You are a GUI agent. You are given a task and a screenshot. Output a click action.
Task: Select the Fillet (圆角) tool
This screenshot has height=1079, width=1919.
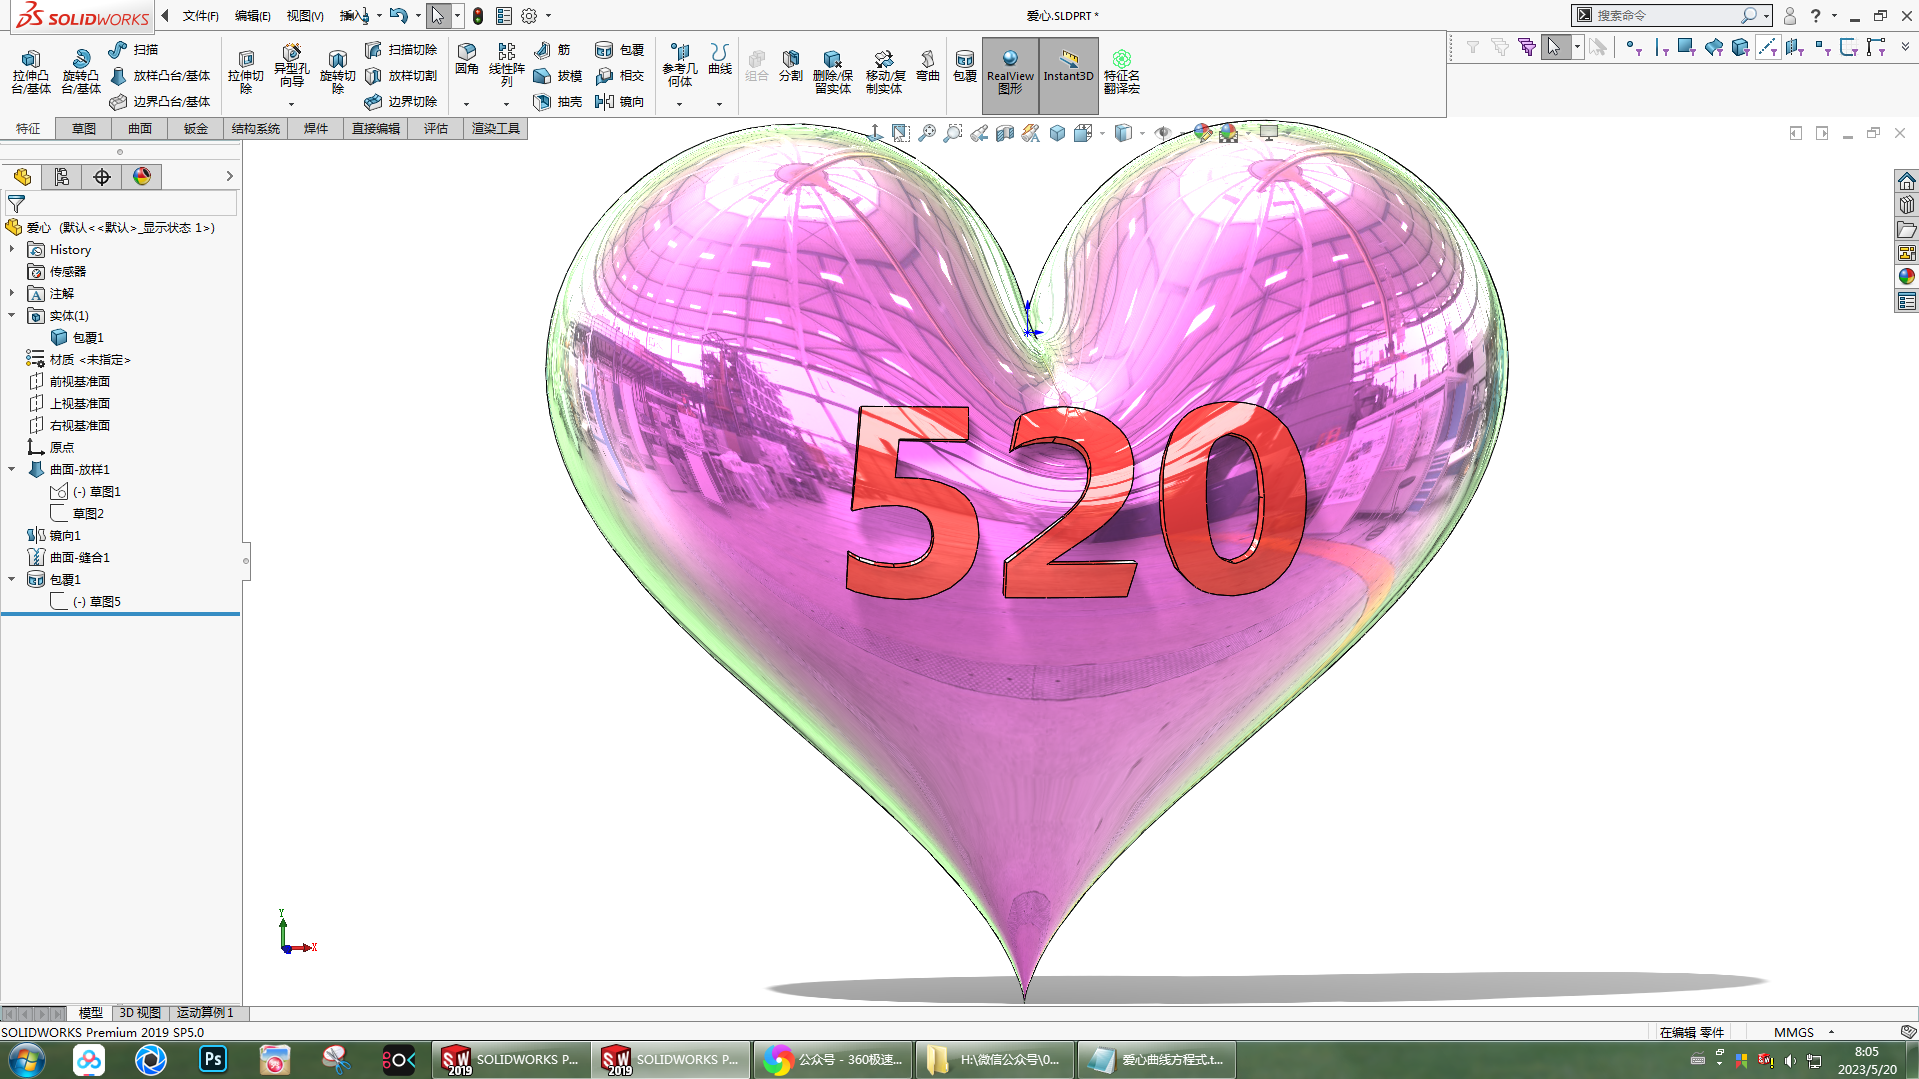click(467, 60)
